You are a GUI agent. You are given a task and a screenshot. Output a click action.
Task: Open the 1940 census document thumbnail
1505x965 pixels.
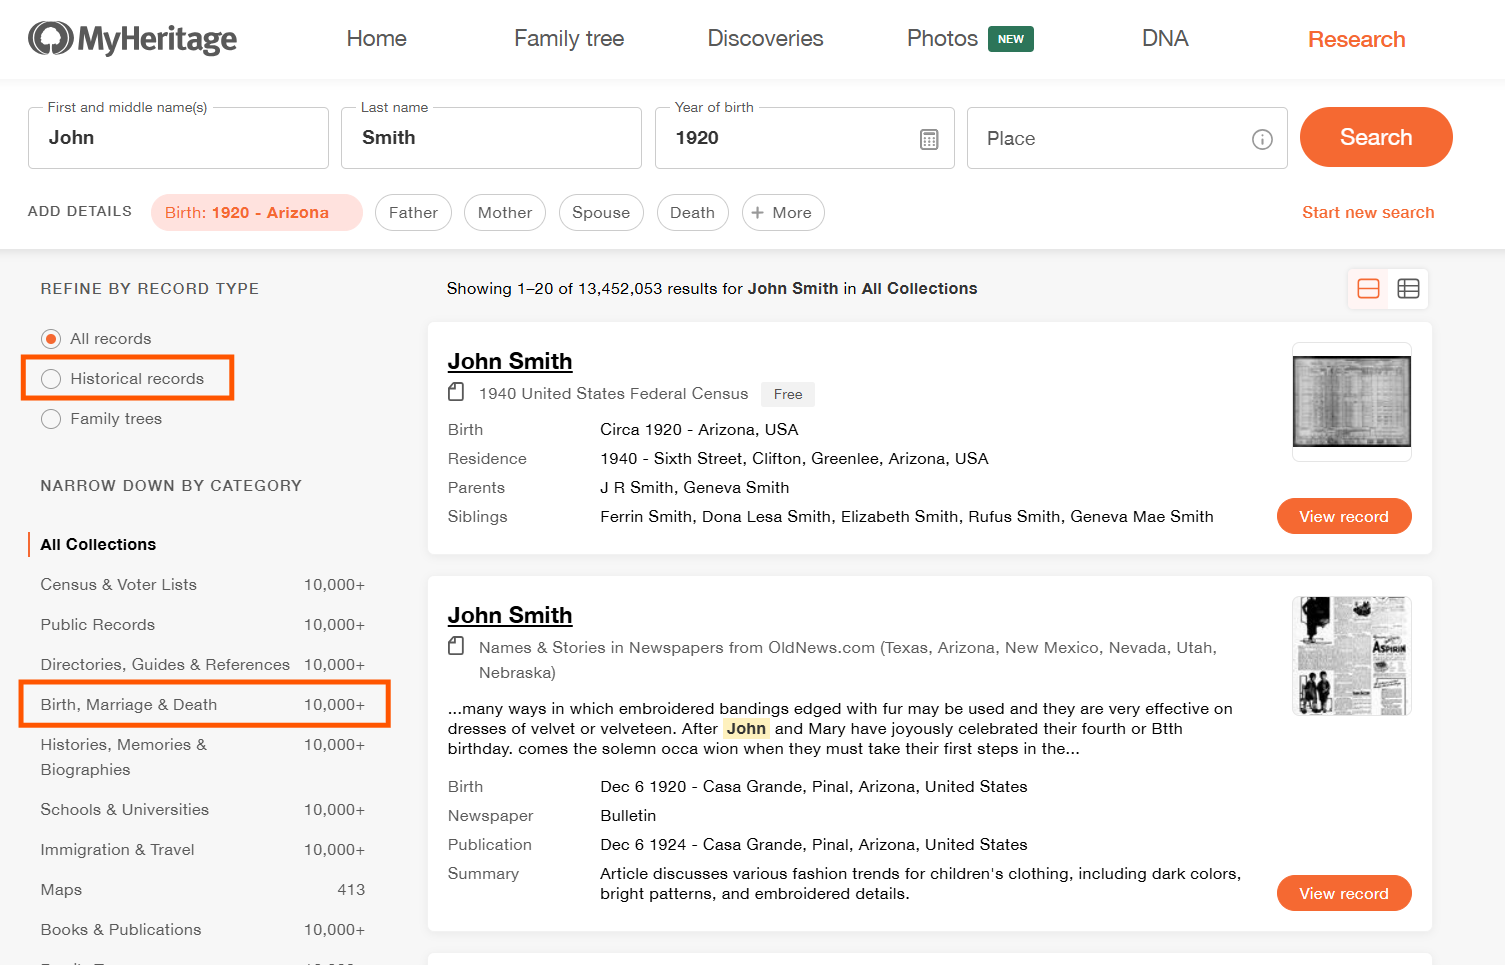tap(1352, 401)
